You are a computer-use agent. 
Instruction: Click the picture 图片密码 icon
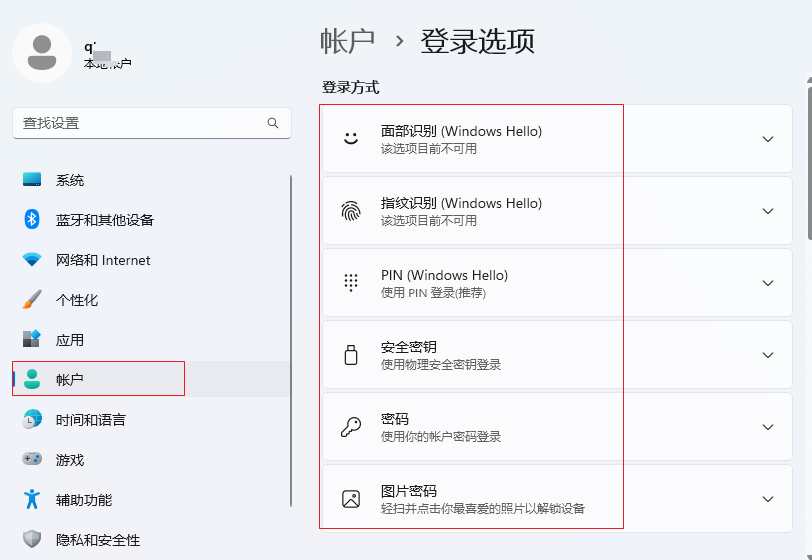pos(351,499)
